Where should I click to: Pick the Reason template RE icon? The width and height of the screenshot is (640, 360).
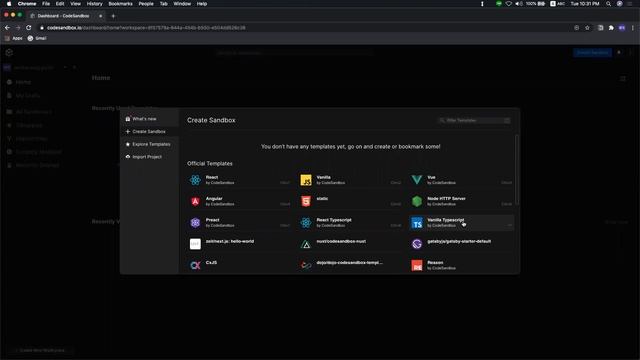[x=417, y=265]
